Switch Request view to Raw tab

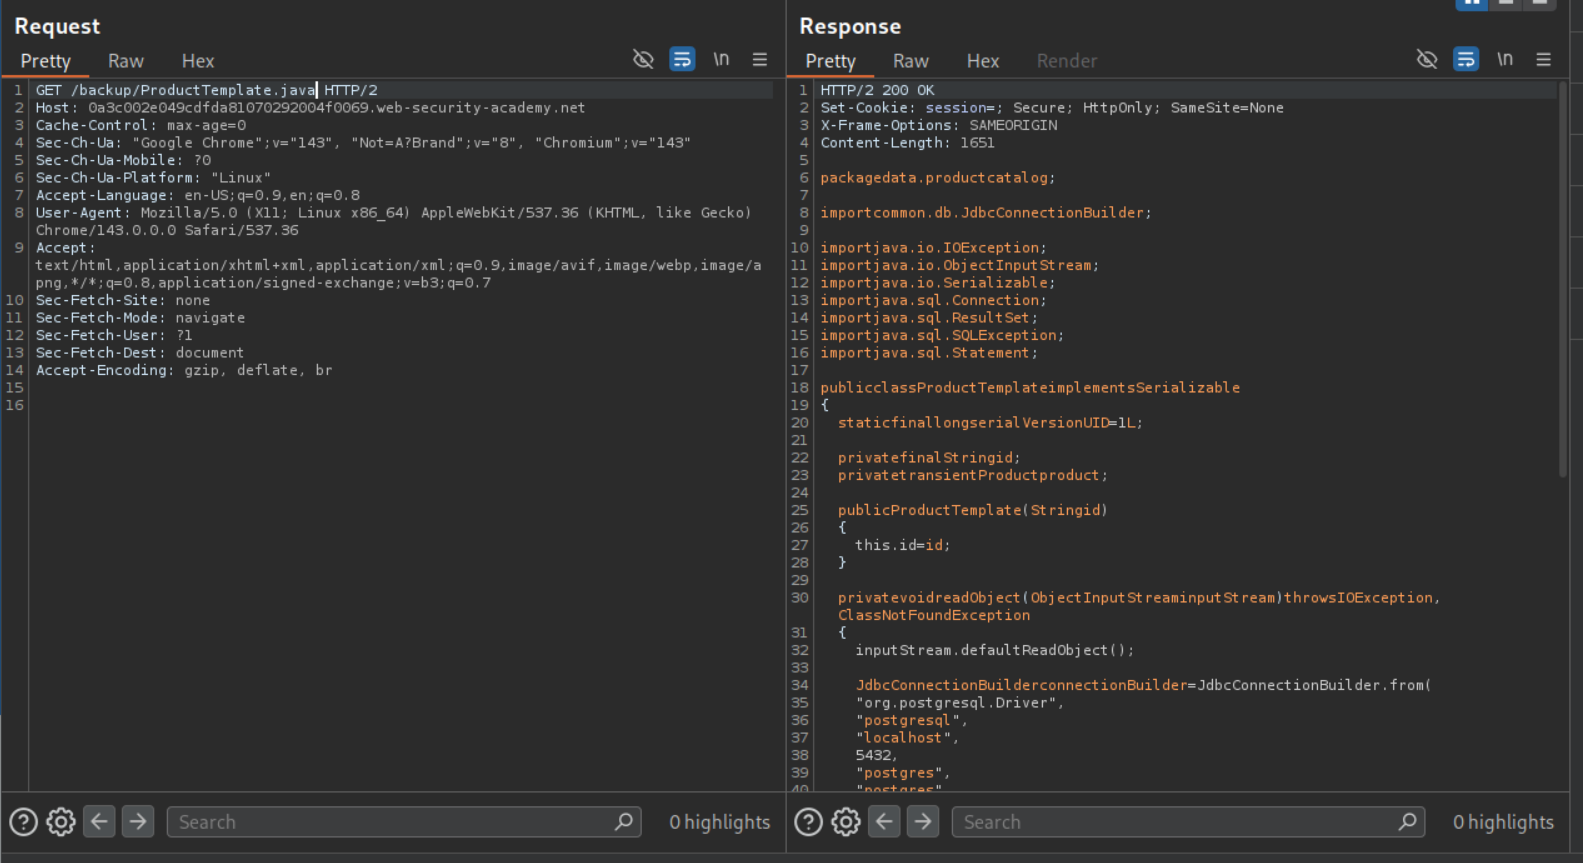click(126, 61)
